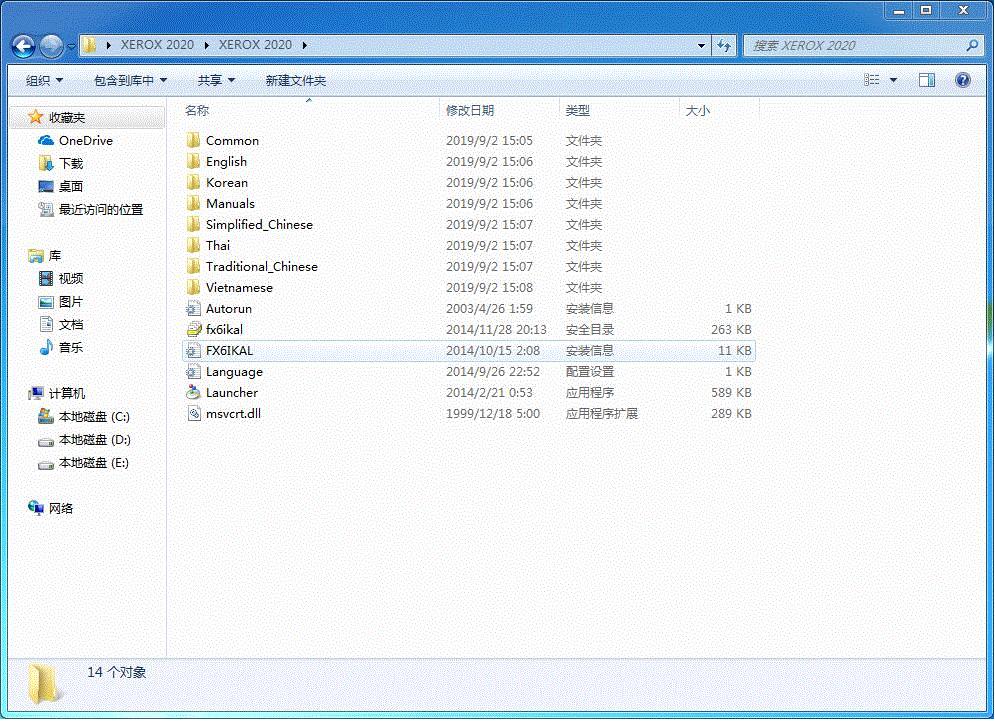Click the back navigation arrow
Viewport: 995px width, 723px height.
(x=22, y=46)
